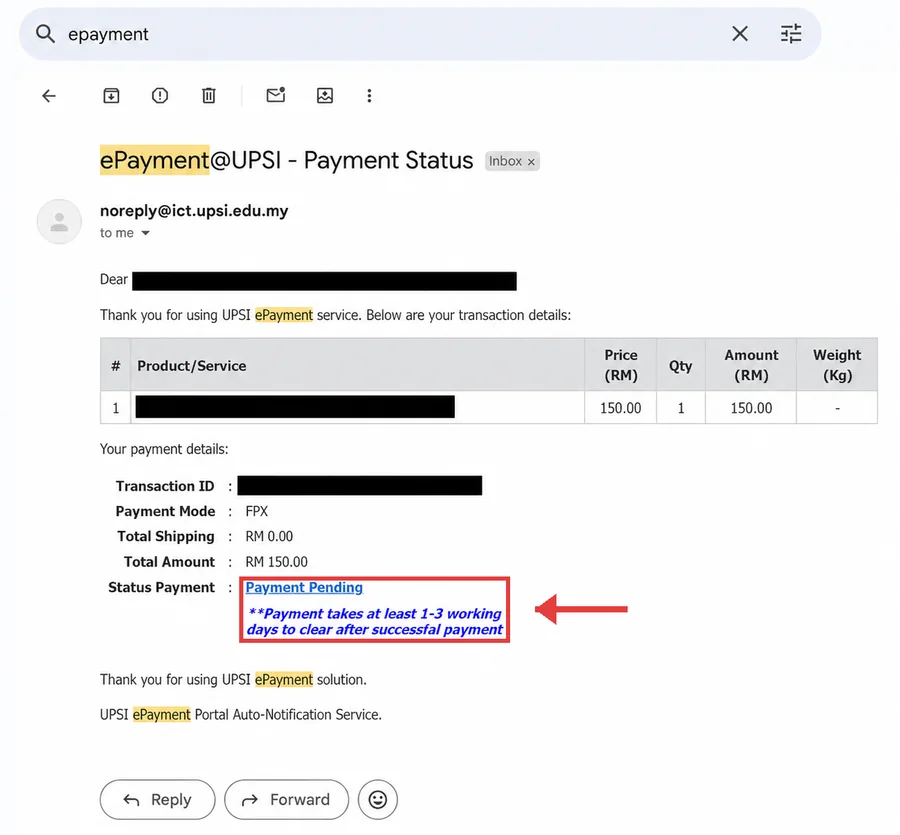Viewport: 900px width, 835px height.
Task: Click the payment clearing time note
Action: point(375,622)
